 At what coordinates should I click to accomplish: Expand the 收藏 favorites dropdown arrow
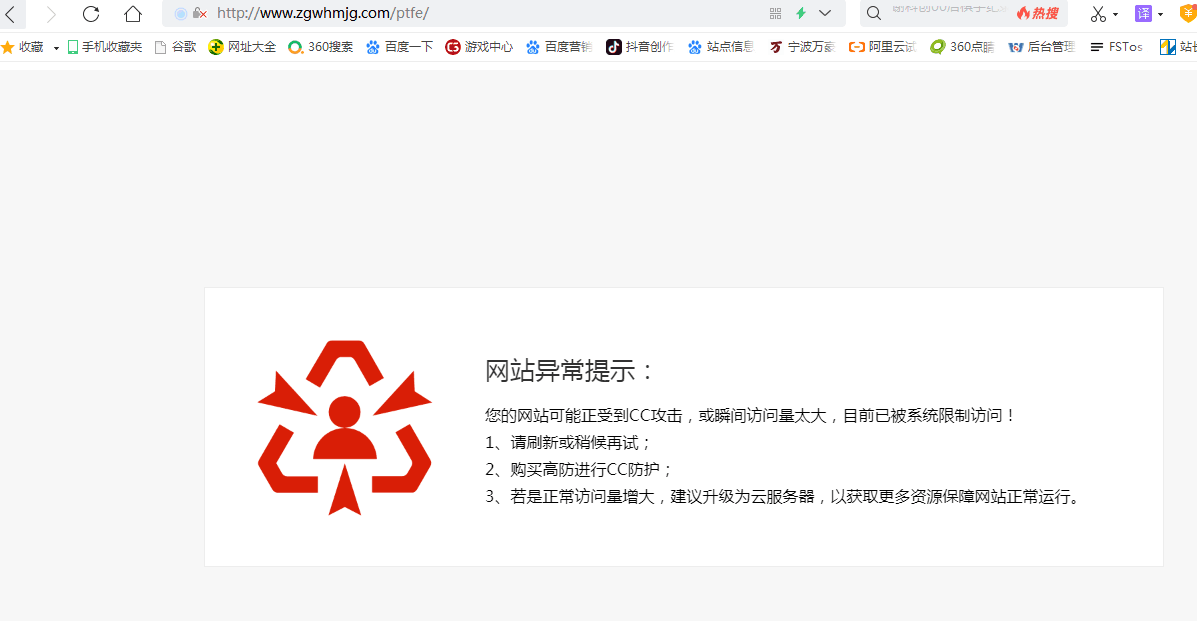(x=56, y=48)
